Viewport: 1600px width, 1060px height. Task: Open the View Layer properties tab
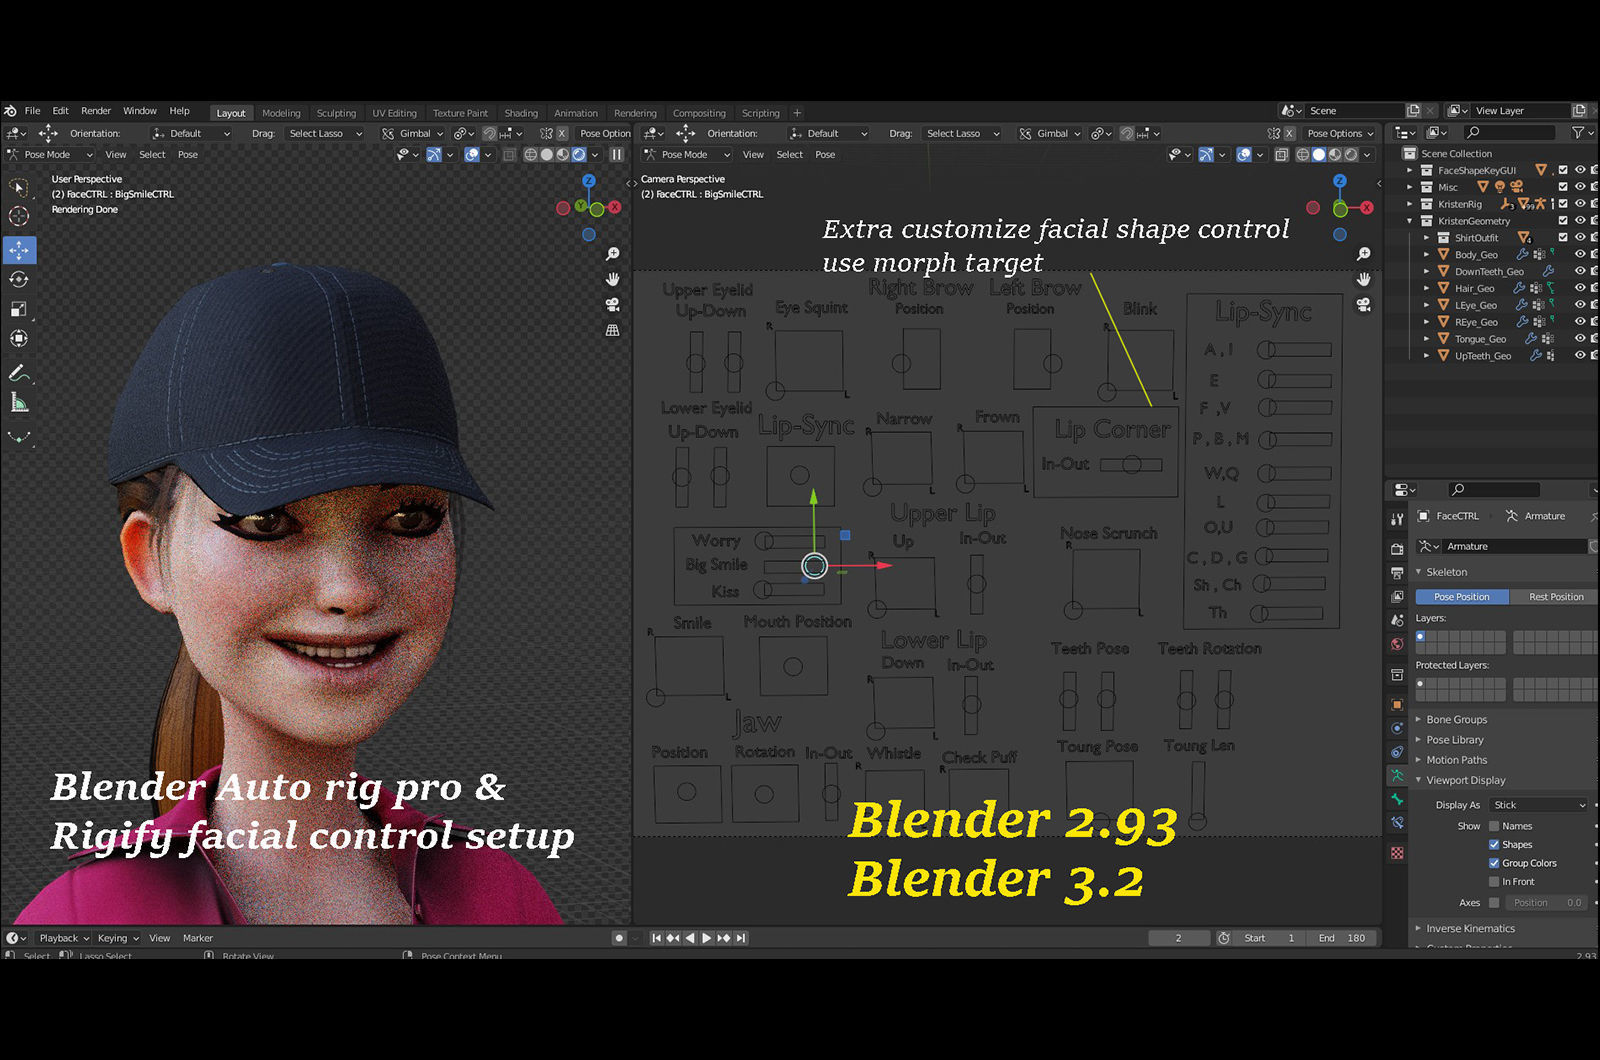[1397, 597]
